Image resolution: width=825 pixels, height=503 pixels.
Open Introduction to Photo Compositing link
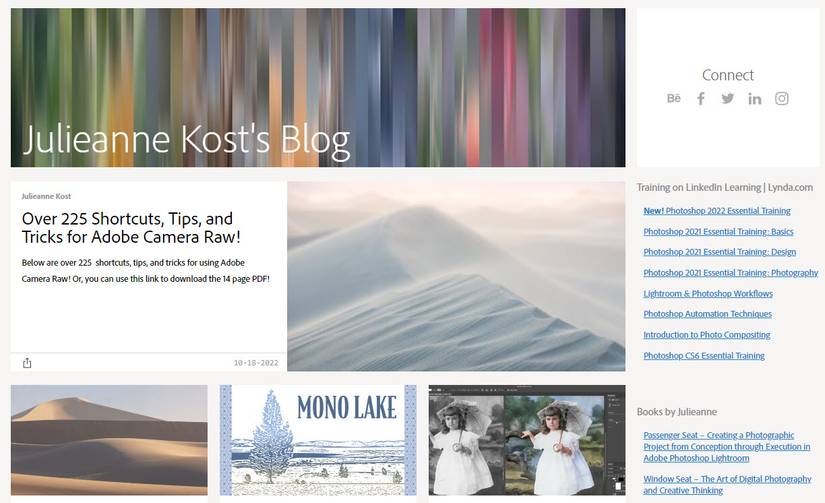click(706, 335)
